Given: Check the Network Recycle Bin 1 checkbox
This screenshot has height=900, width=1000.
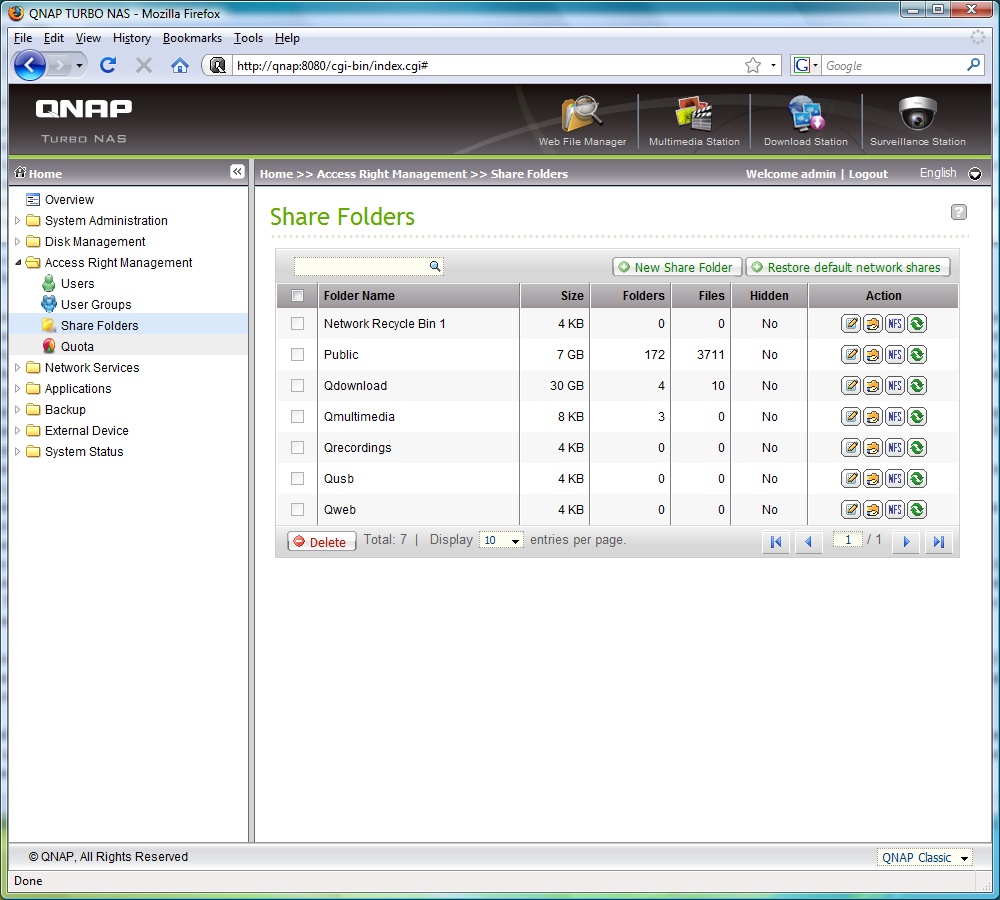Looking at the screenshot, I should pyautogui.click(x=297, y=323).
